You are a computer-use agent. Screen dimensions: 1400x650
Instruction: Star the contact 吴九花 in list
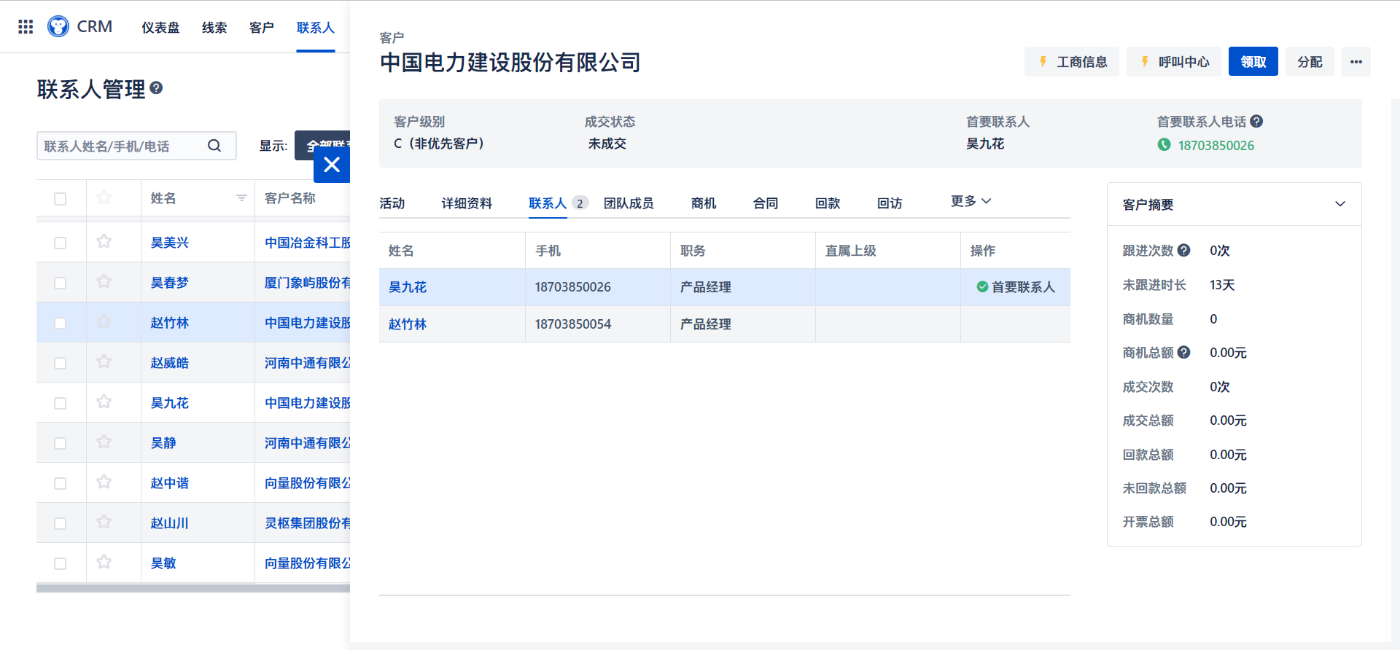click(104, 402)
